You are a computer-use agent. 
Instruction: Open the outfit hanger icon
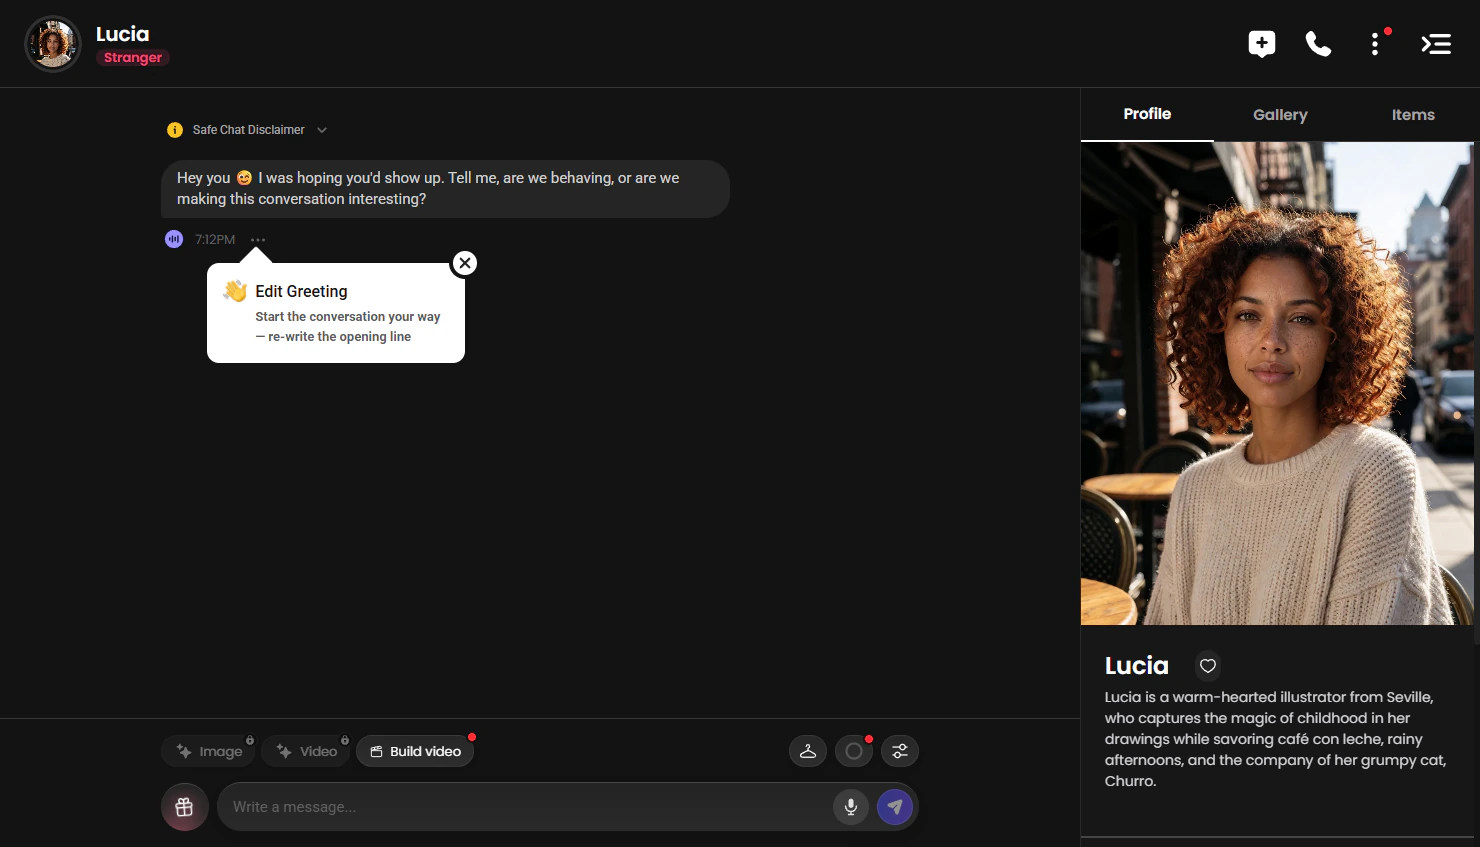pos(808,751)
